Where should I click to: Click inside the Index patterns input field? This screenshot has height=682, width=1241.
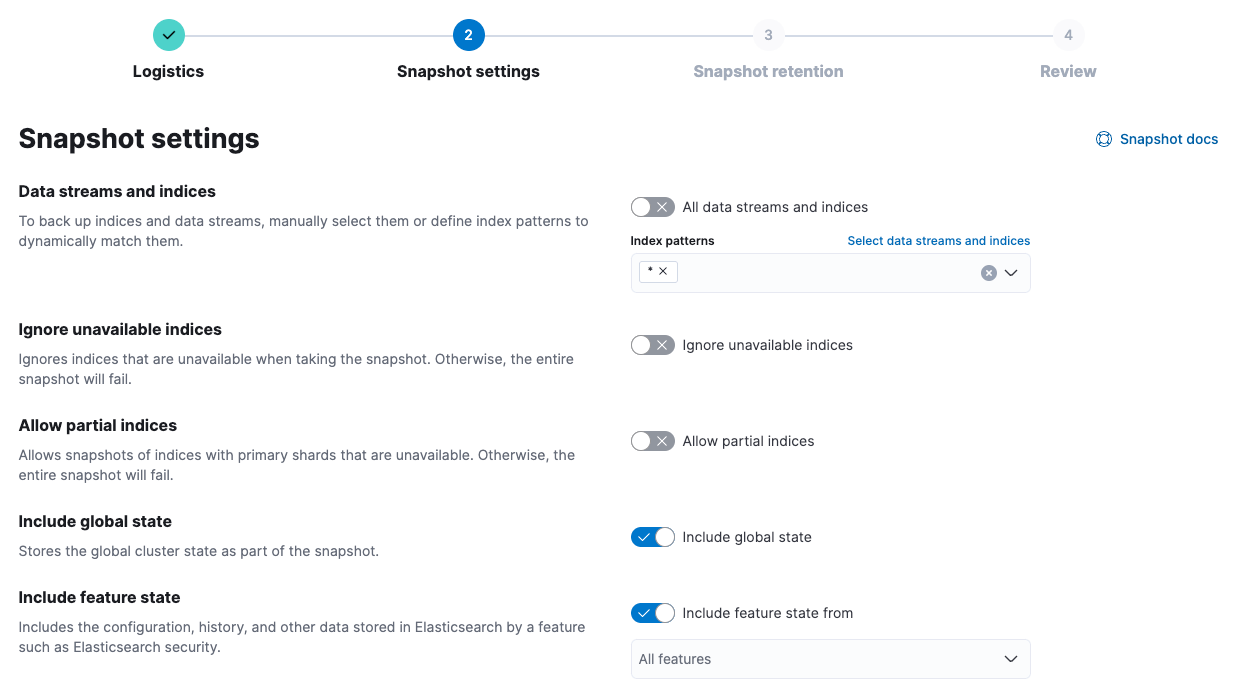[830, 272]
